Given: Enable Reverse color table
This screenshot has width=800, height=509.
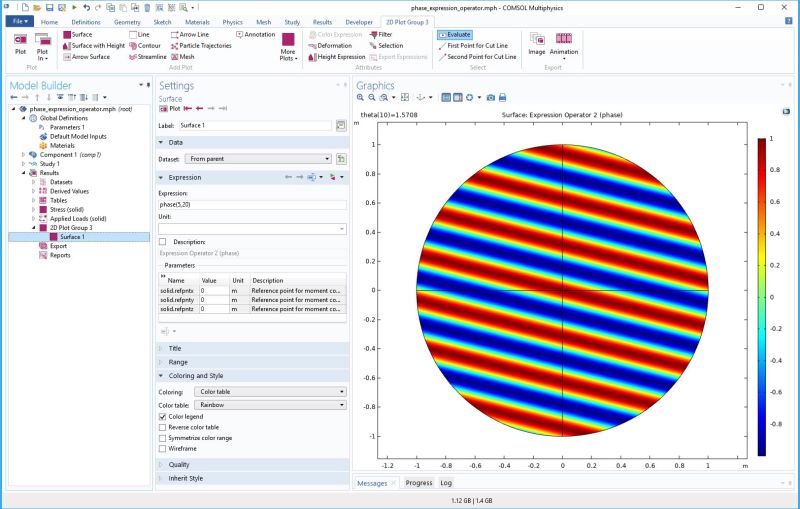Looking at the screenshot, I should click(163, 427).
